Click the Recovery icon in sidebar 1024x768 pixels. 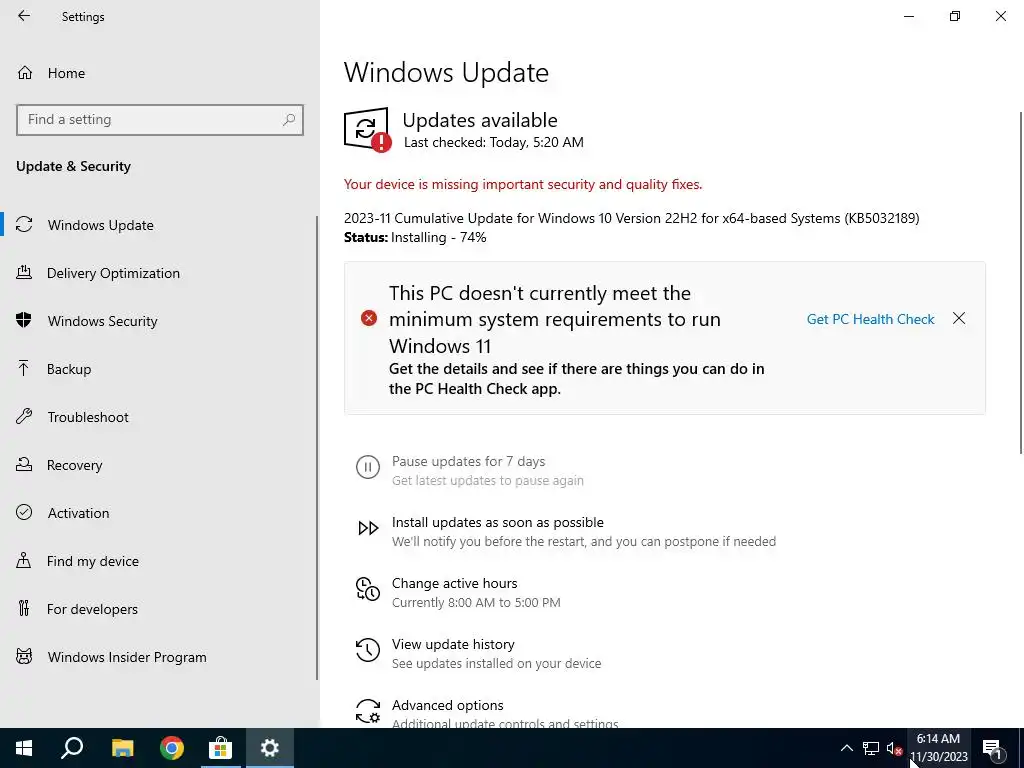tap(24, 464)
